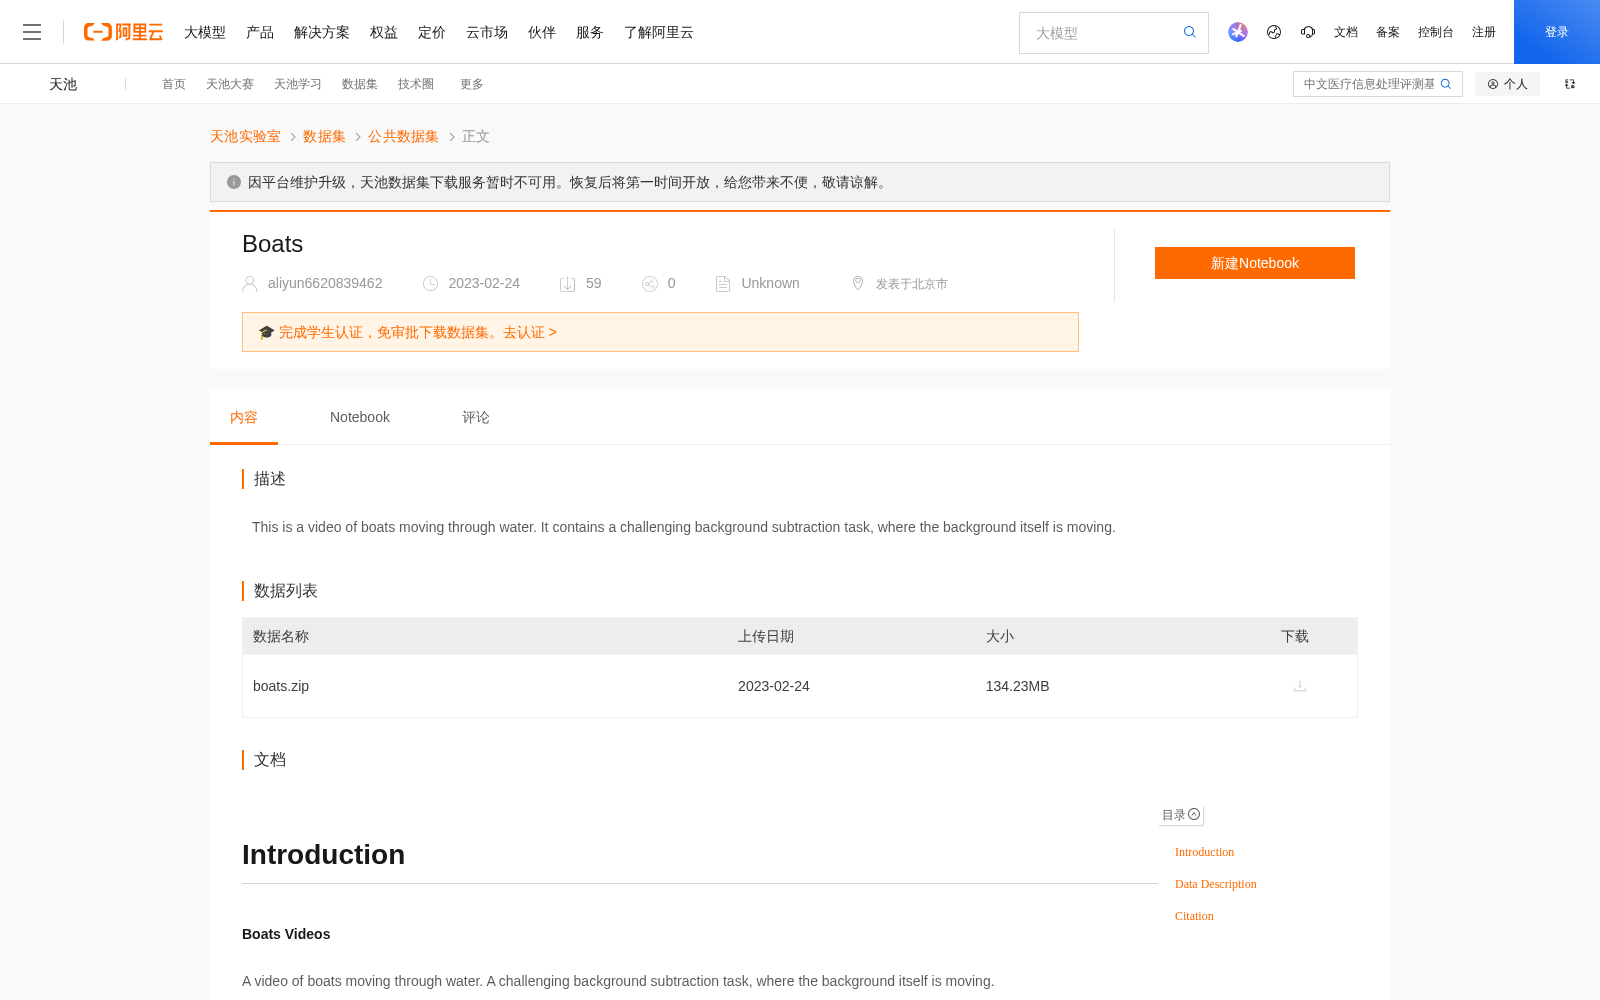Click the info icon in maintenance notice
Image resolution: width=1600 pixels, height=1000 pixels.
234,182
